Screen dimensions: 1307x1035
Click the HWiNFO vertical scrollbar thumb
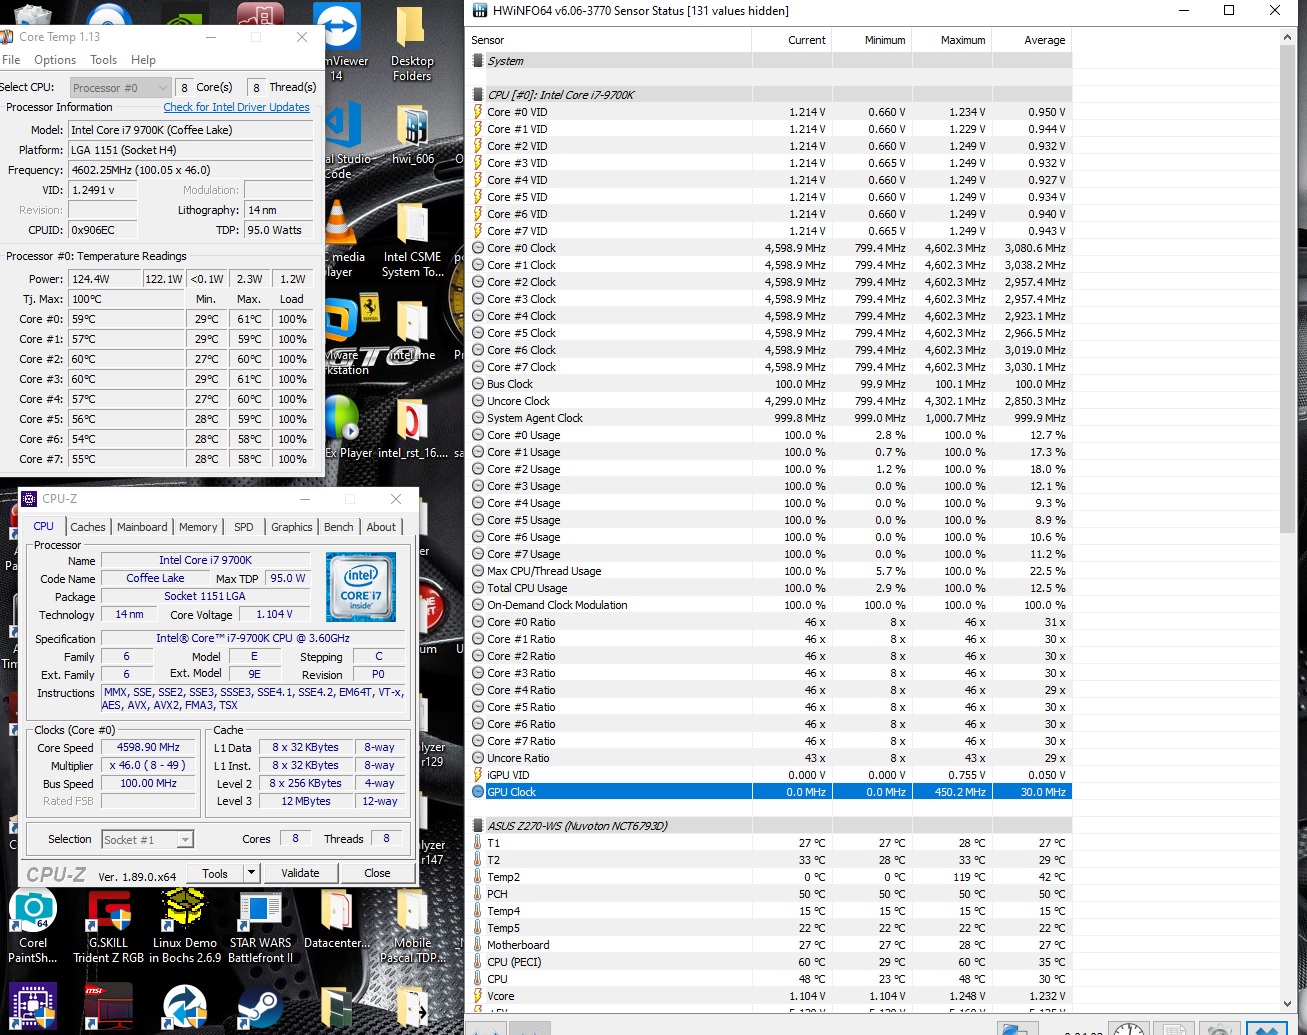pos(1288,288)
